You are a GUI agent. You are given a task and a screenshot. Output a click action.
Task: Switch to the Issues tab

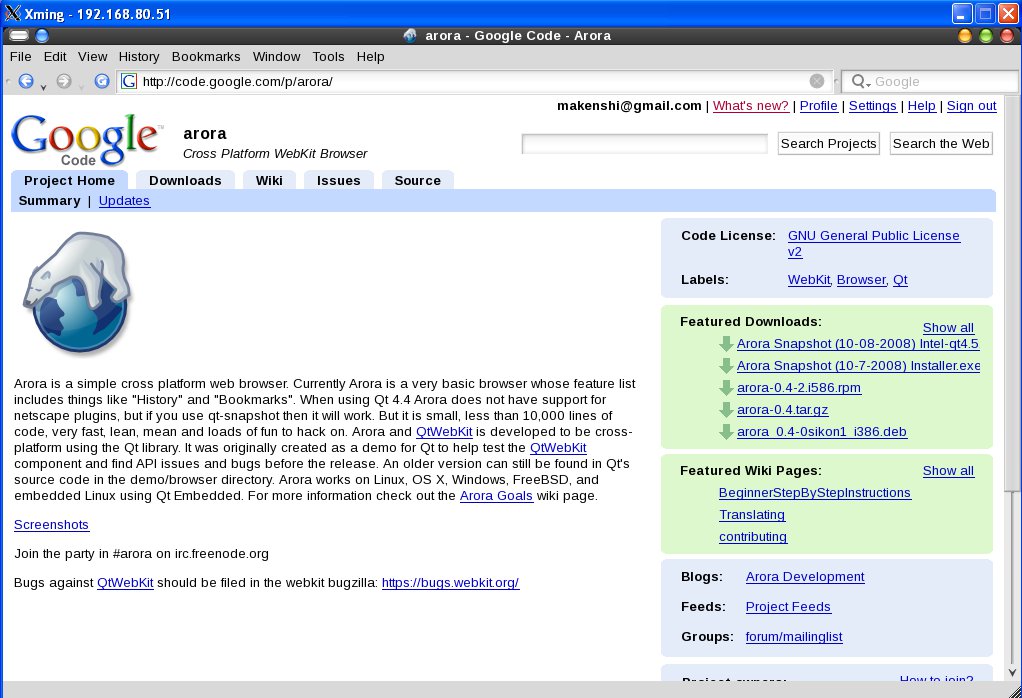pyautogui.click(x=338, y=181)
